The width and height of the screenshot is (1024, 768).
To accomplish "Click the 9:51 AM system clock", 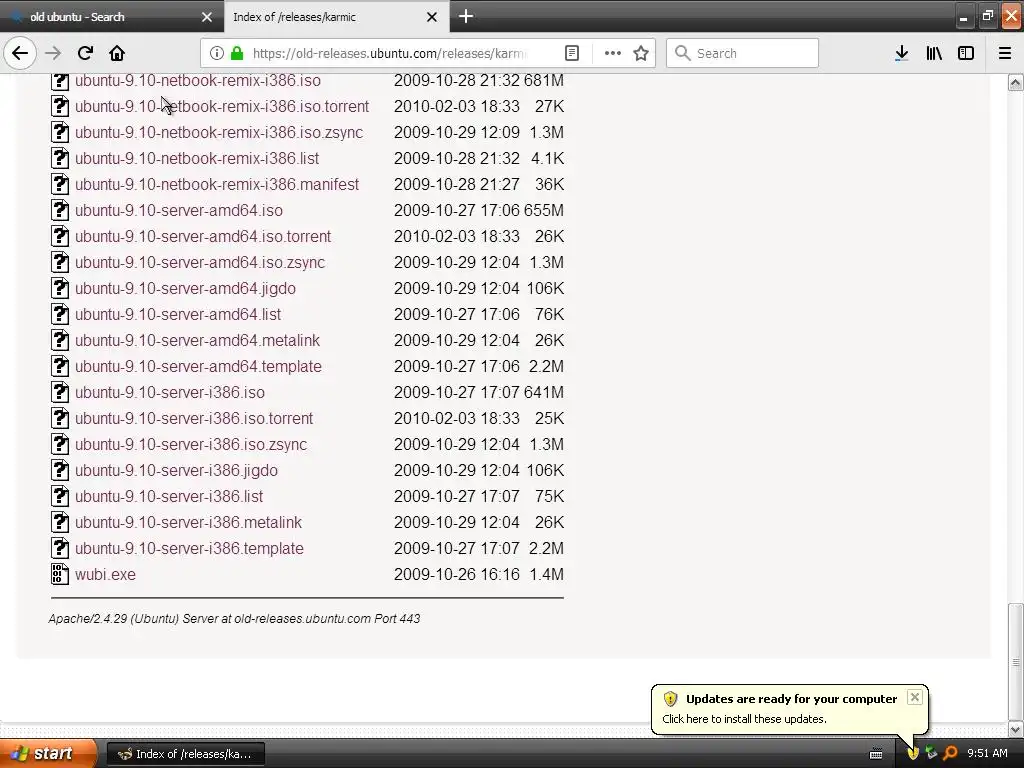I will pyautogui.click(x=987, y=753).
